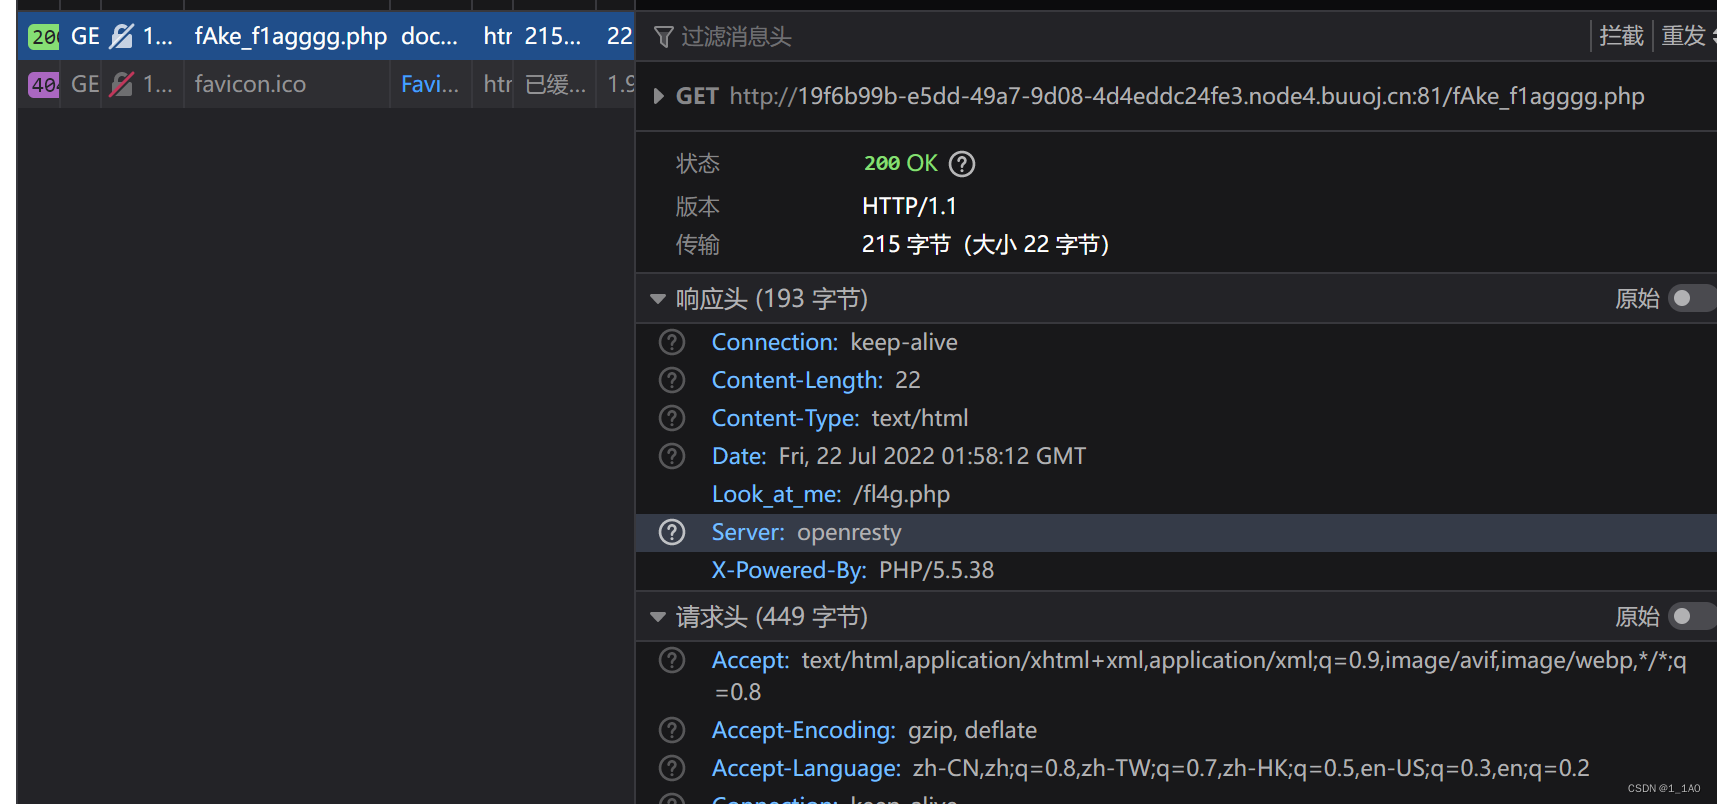This screenshot has width=1717, height=804.
Task: Click the block (拦截) button
Action: click(x=1621, y=36)
